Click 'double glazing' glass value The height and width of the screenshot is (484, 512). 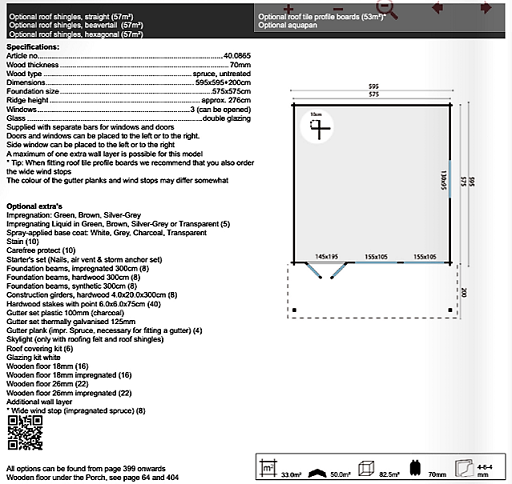click(227, 118)
